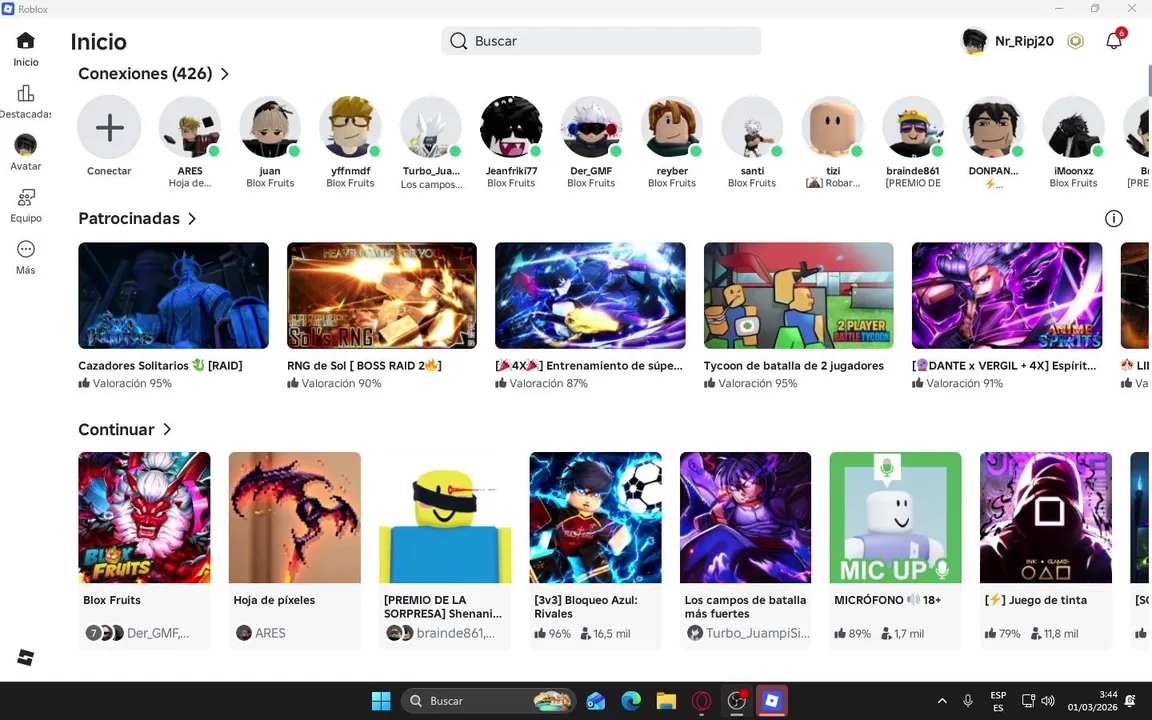1152x720 pixels.
Task: Open friend juan's avatar
Action: 270,127
